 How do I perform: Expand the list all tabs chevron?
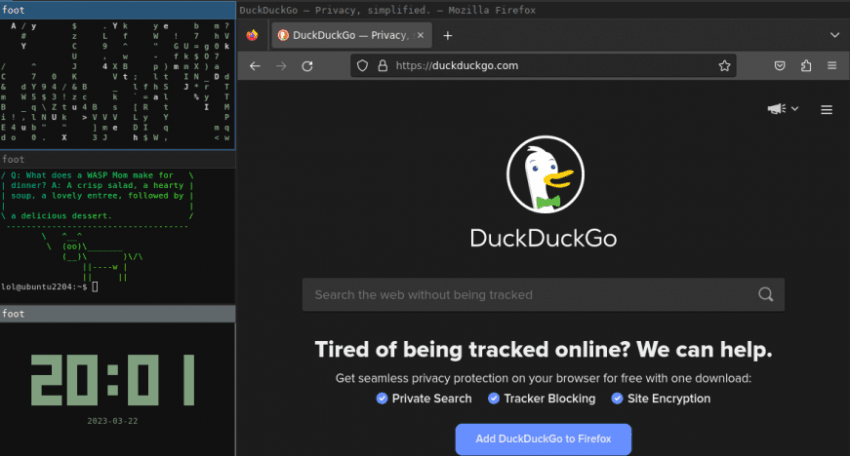point(834,35)
